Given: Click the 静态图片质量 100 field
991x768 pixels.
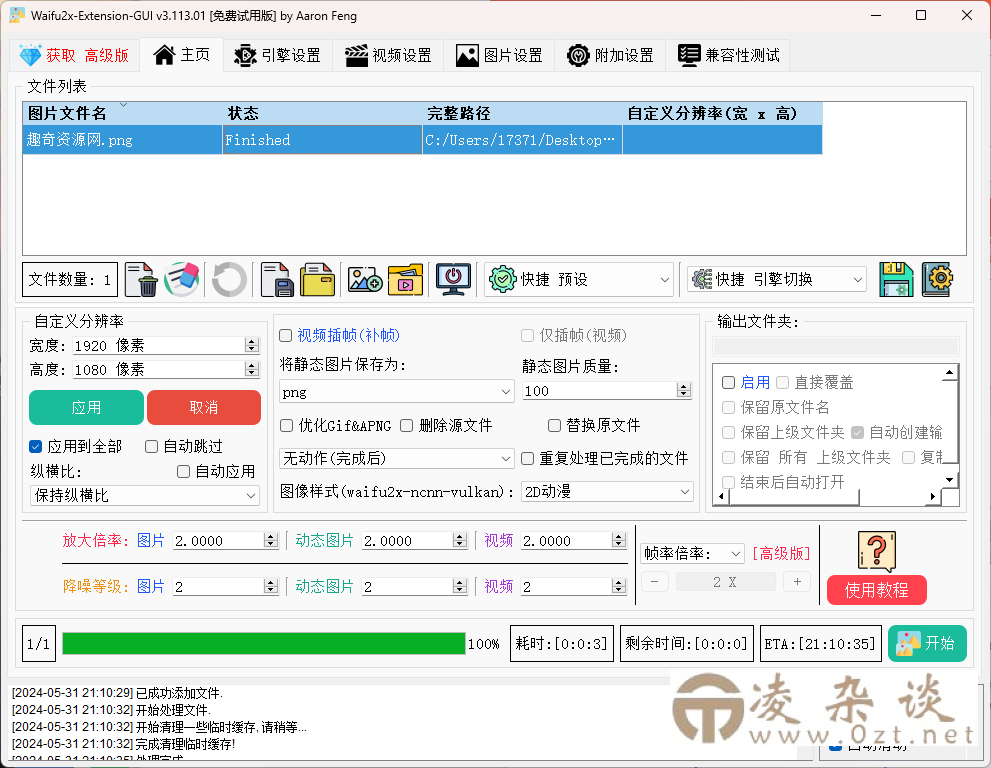Looking at the screenshot, I should [x=607, y=391].
